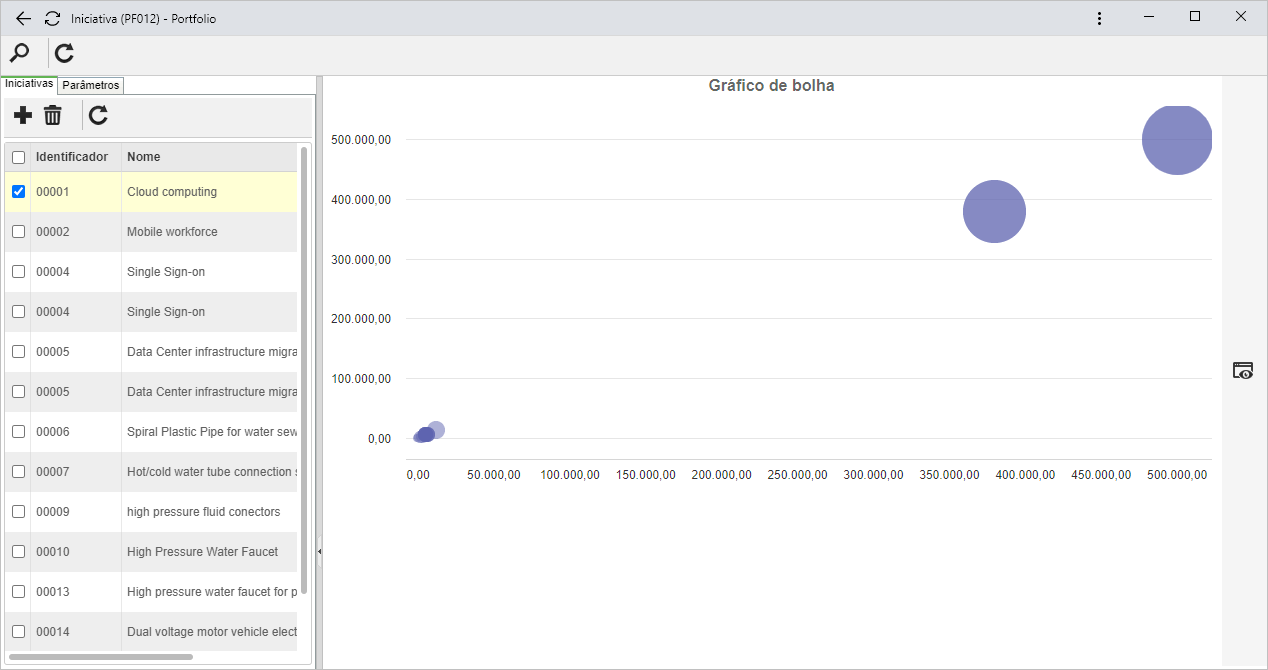The image size is (1268, 670).
Task: Enable checkbox for high pressure fluid conectors
Action: 18,511
